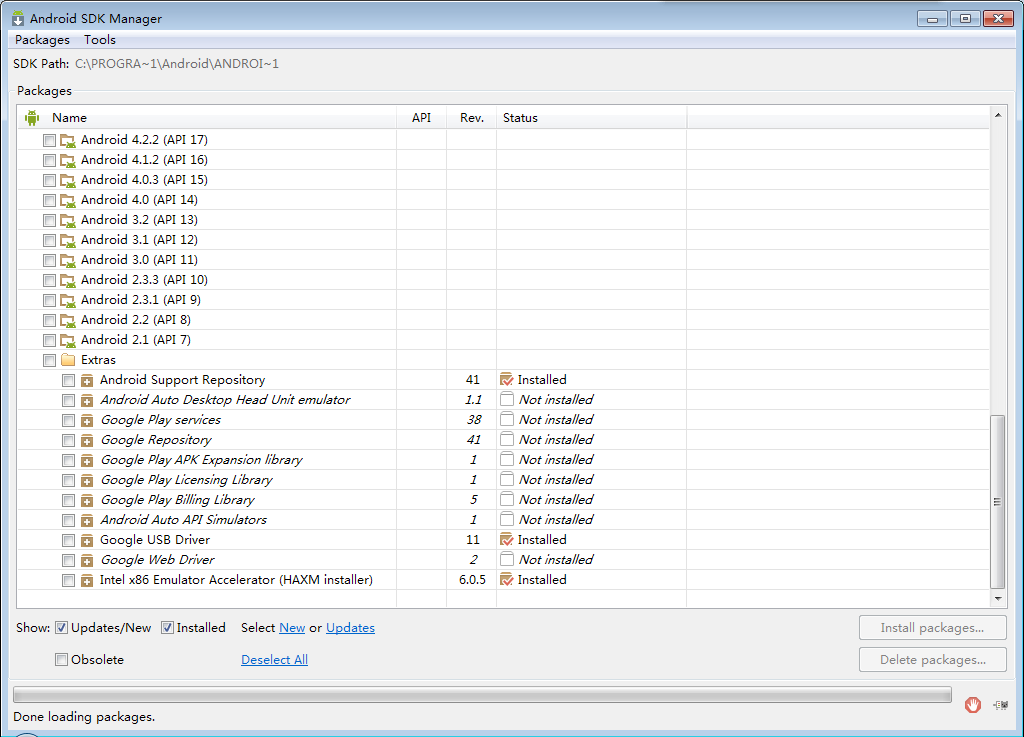Select the Google Play Billing Library row
The image size is (1024, 737).
(x=504, y=500)
